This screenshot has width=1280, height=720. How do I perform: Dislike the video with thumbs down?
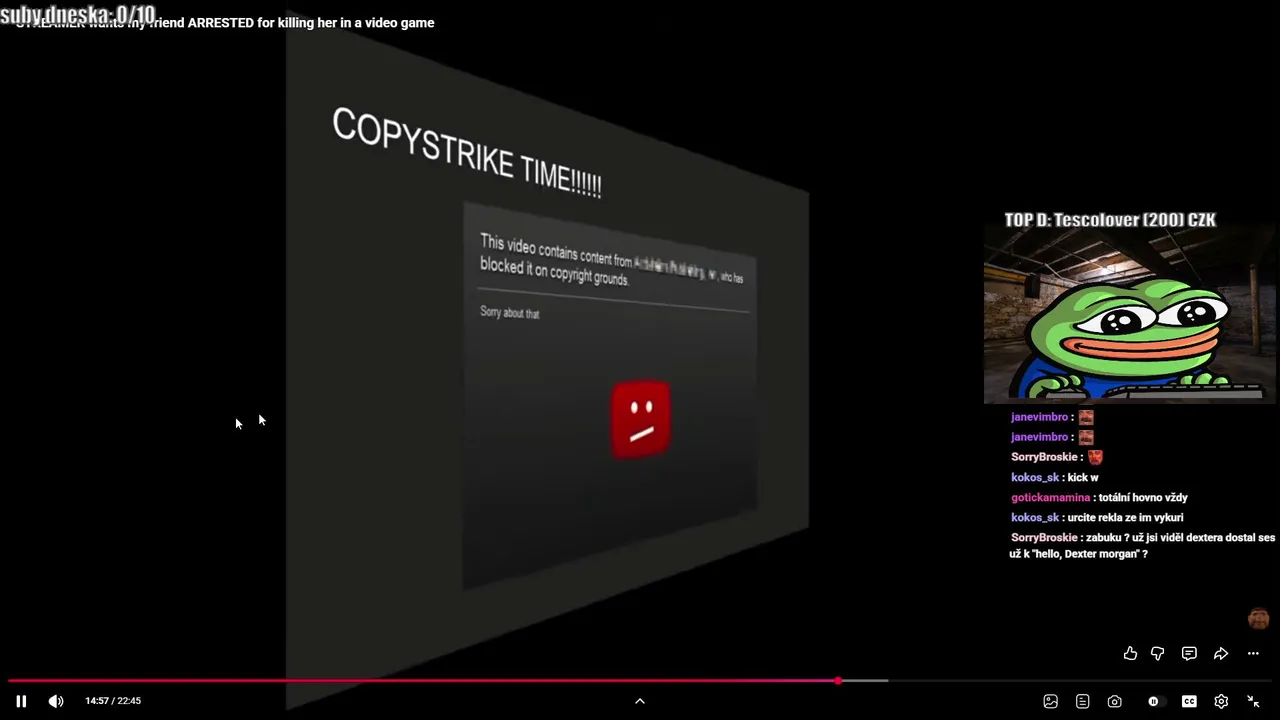click(x=1157, y=653)
